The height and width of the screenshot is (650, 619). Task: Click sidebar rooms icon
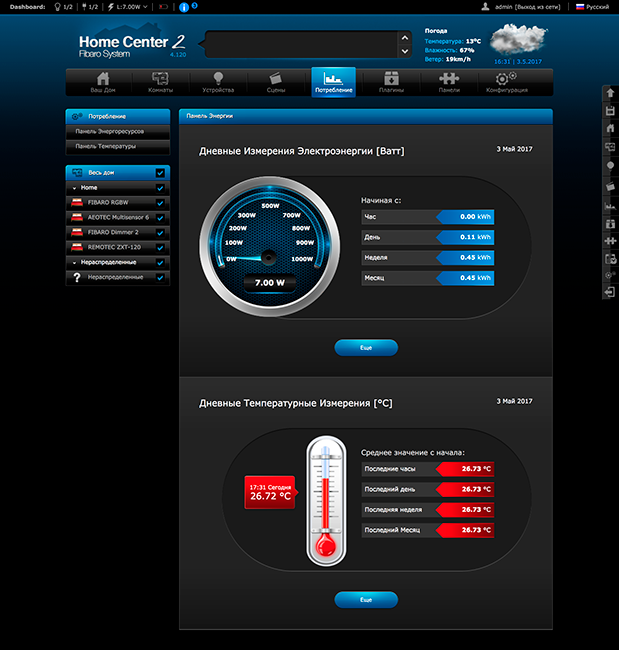click(x=610, y=147)
